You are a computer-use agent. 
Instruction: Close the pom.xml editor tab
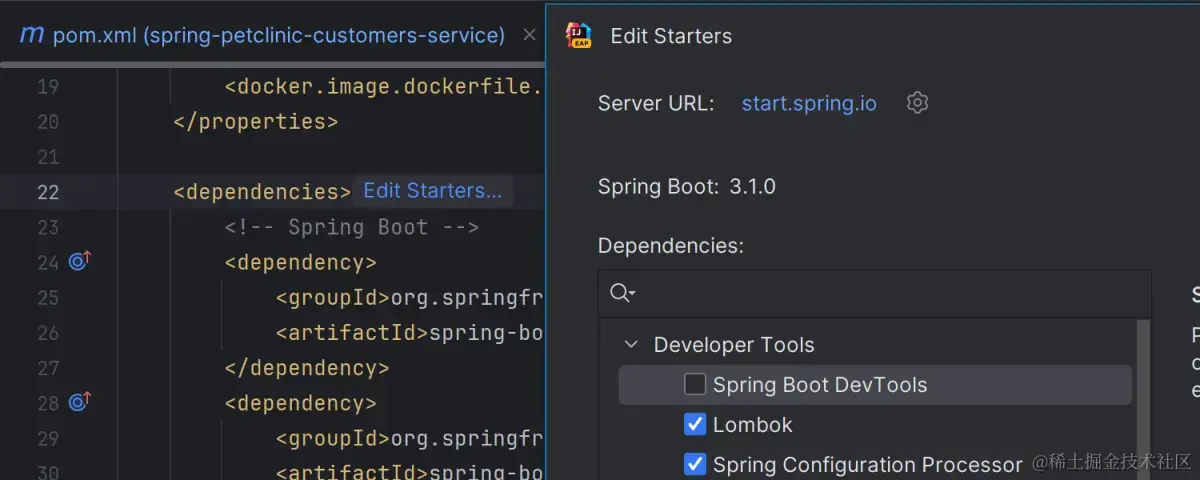click(529, 35)
